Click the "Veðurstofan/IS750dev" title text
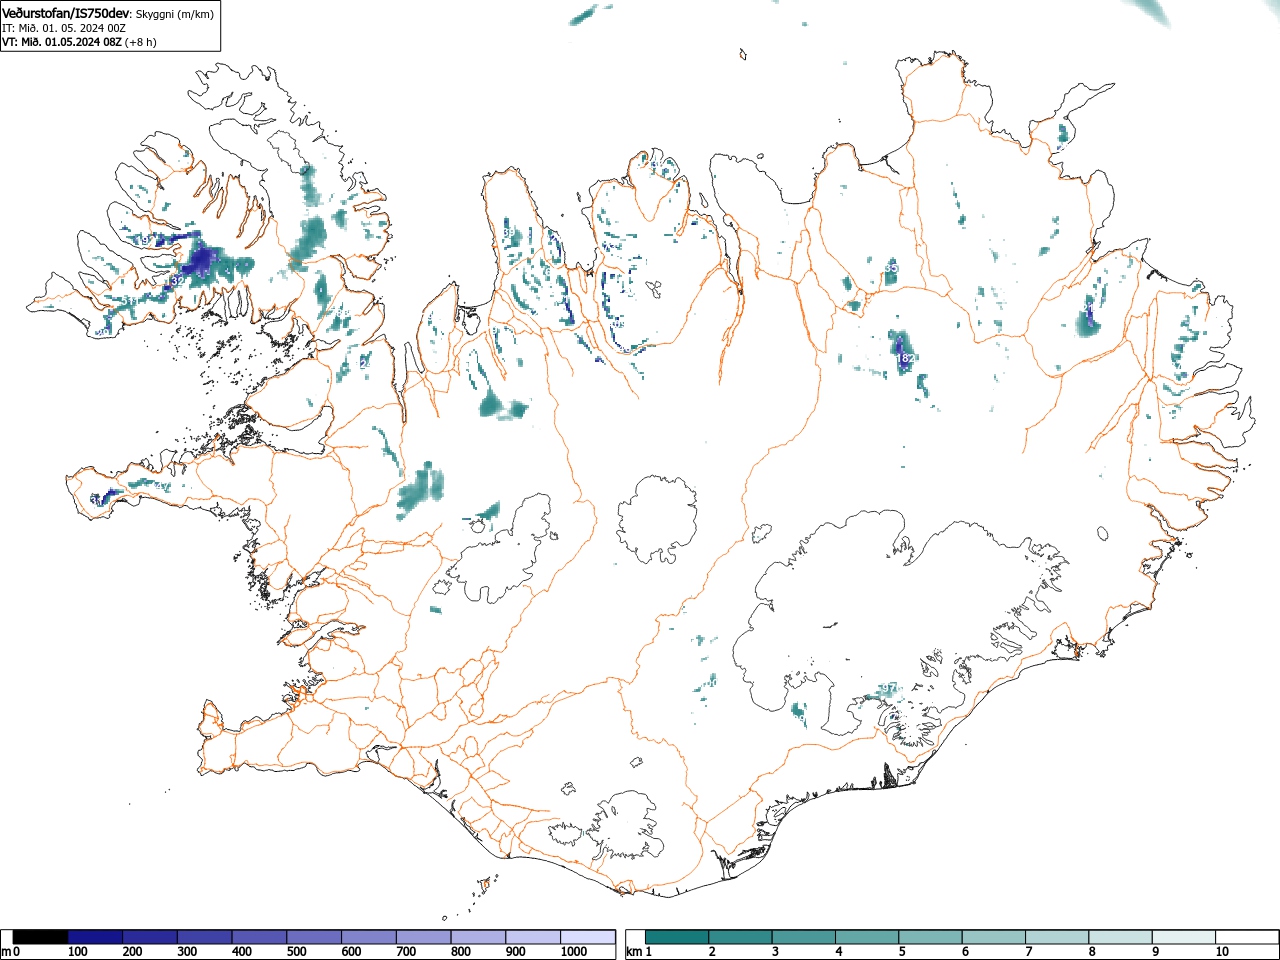 (66, 14)
